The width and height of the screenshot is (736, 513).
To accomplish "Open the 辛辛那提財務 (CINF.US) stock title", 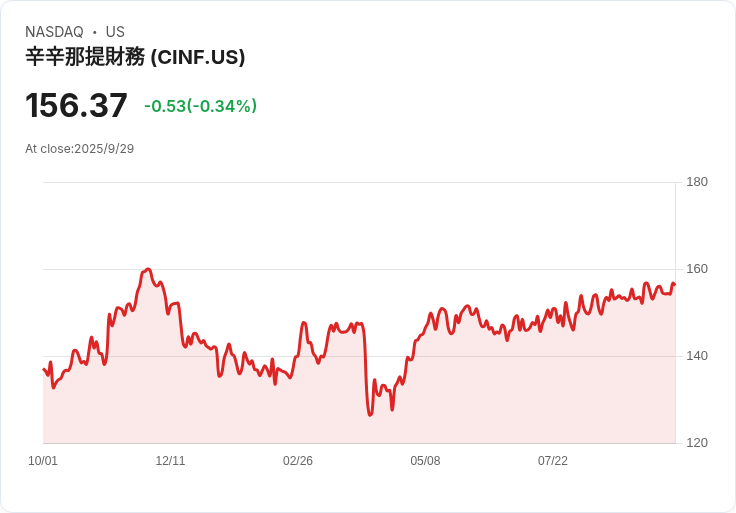I will click(x=135, y=58).
